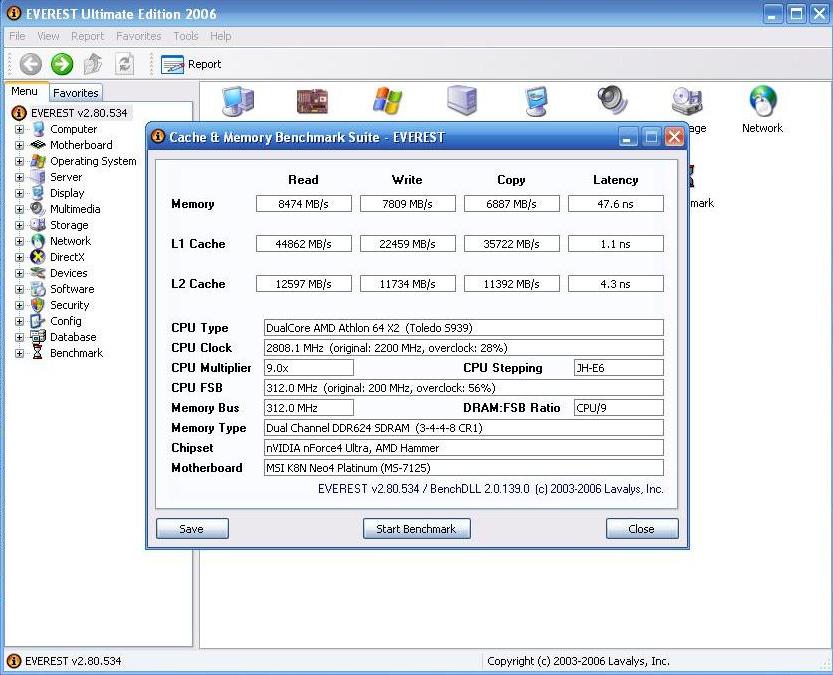
Task: Select EVEREST v2.80.534 root tree item
Action: click(79, 113)
